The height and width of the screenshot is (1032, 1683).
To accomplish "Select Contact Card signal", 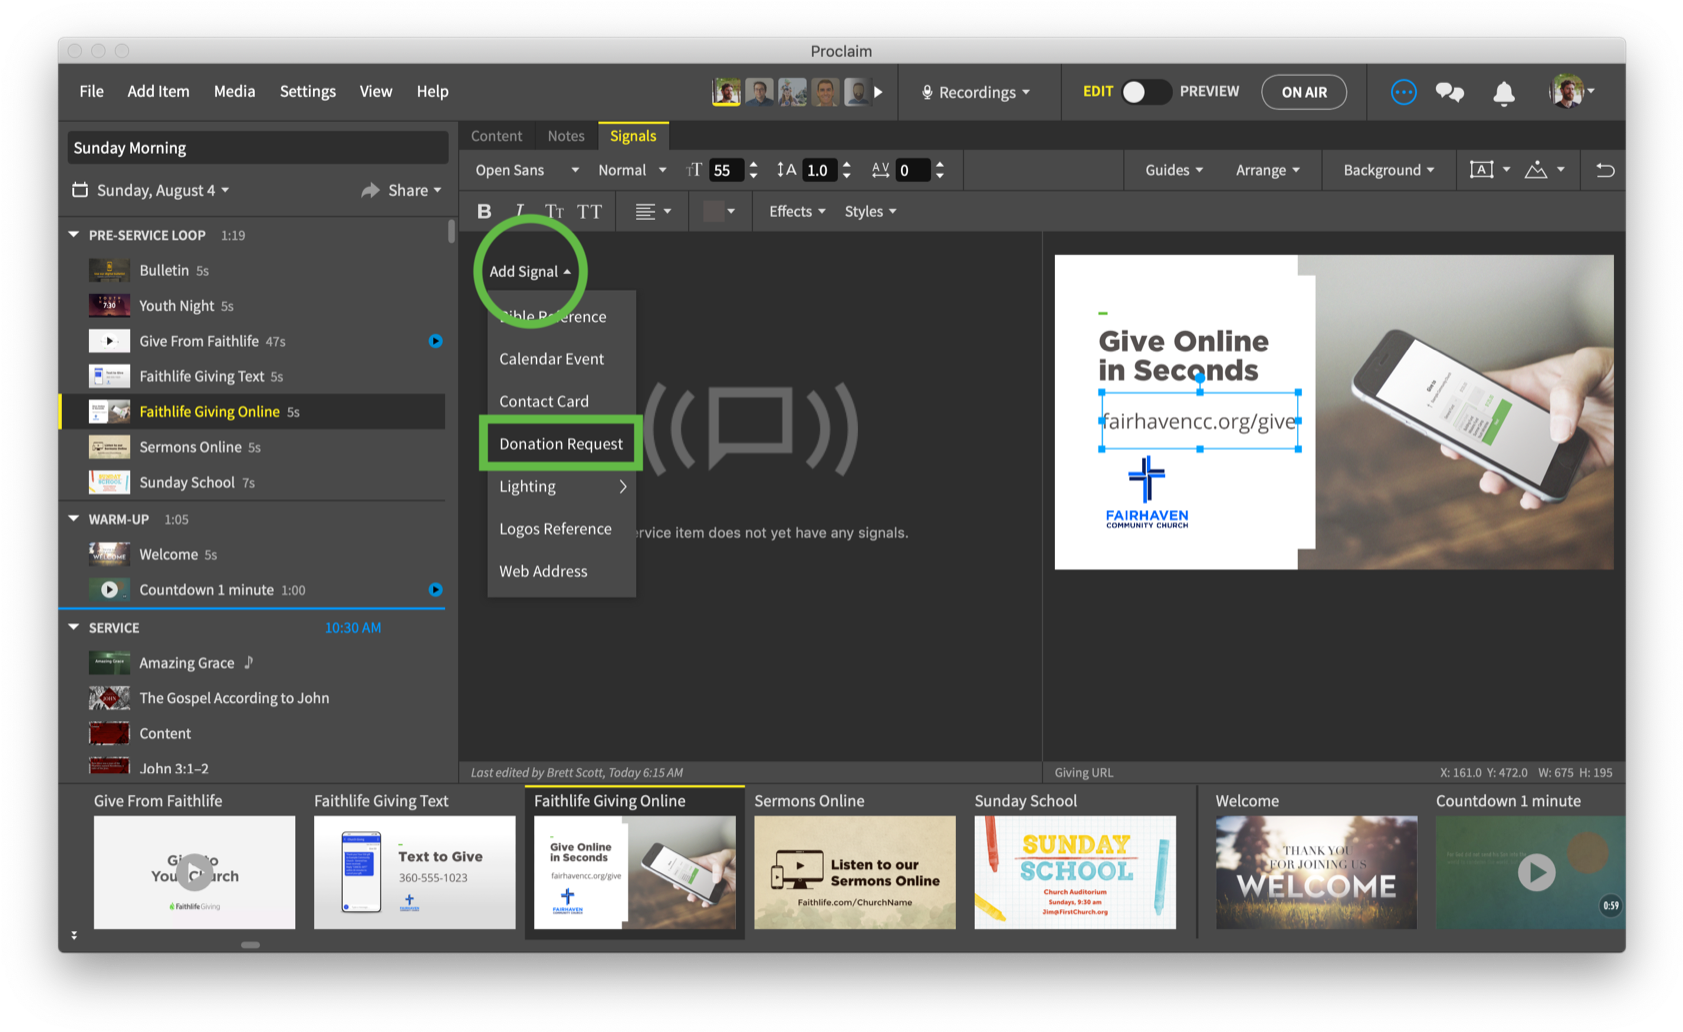I will [544, 401].
